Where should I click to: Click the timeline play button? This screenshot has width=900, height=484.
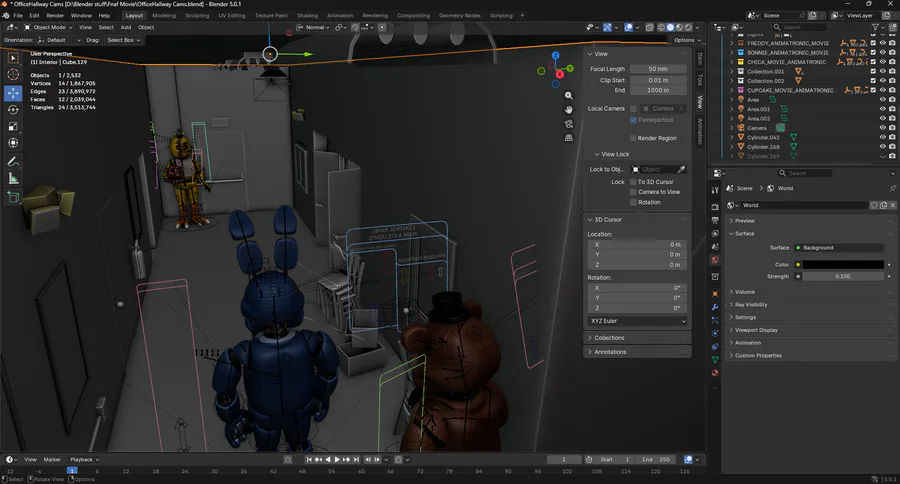pyautogui.click(x=337, y=459)
